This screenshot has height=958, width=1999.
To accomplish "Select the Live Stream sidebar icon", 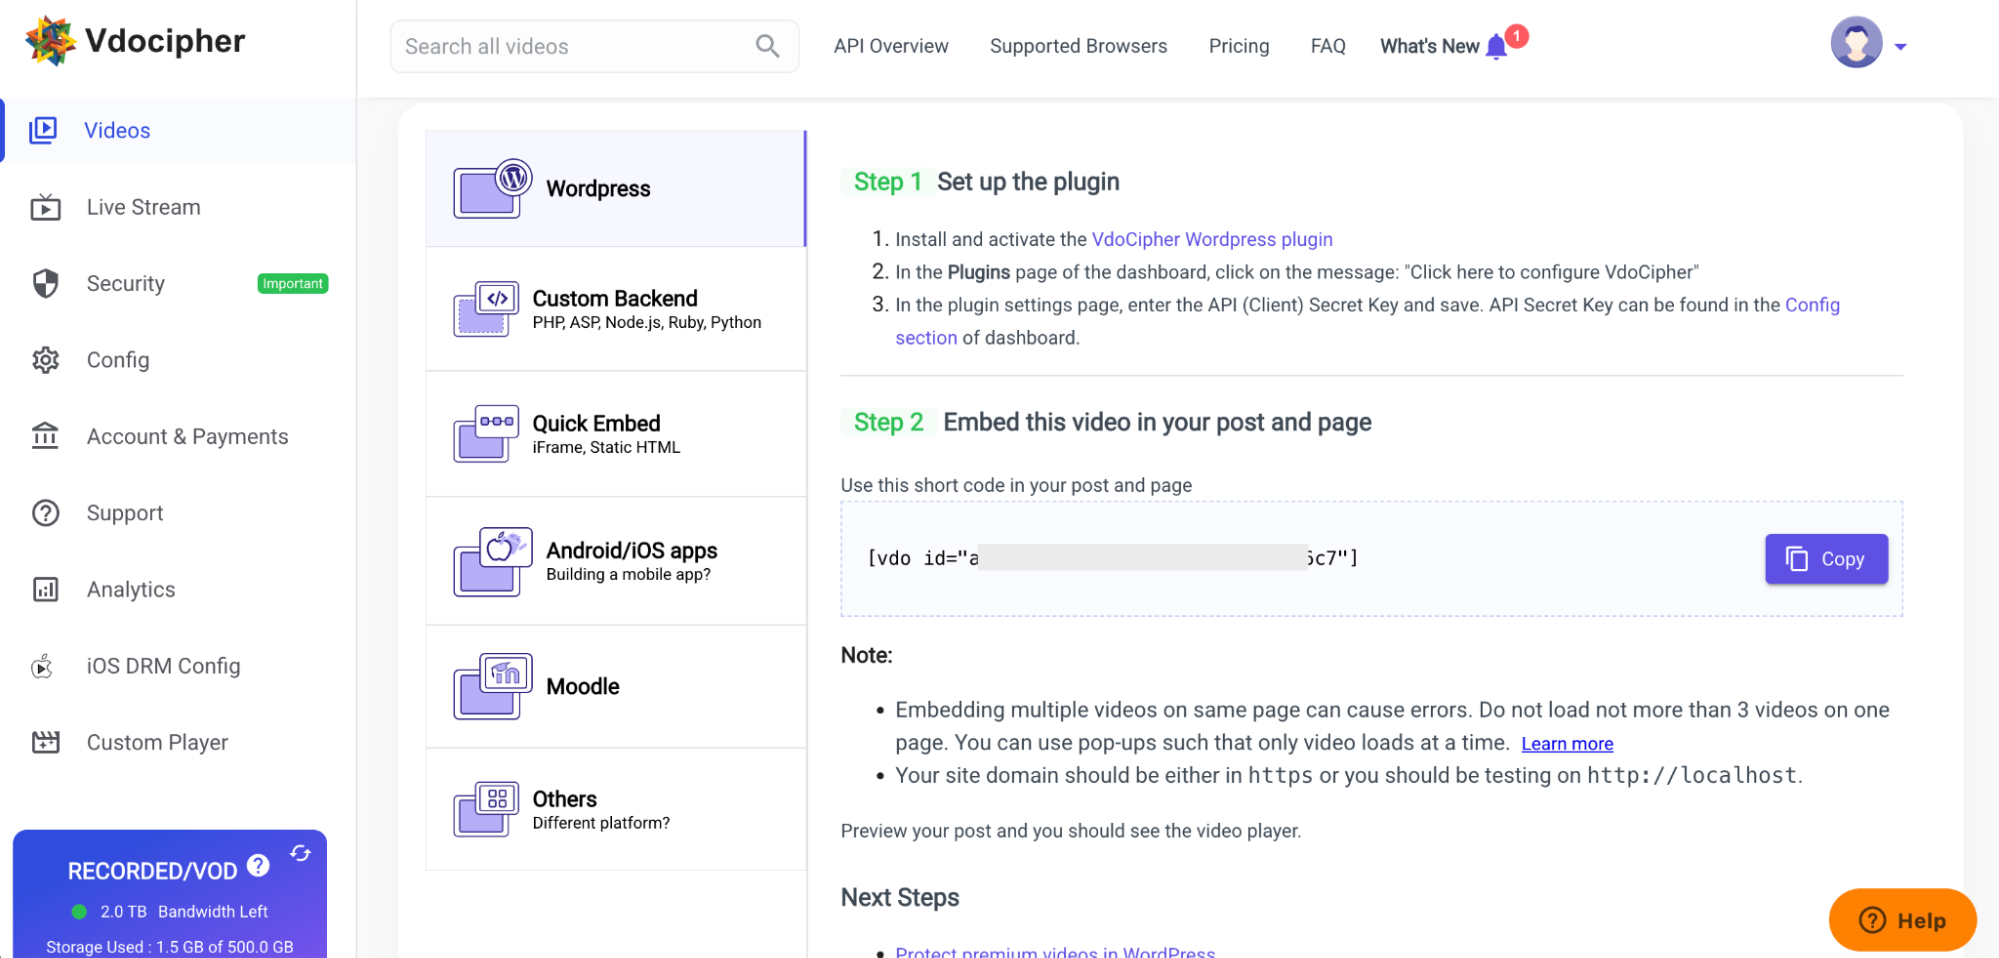I will pyautogui.click(x=45, y=207).
